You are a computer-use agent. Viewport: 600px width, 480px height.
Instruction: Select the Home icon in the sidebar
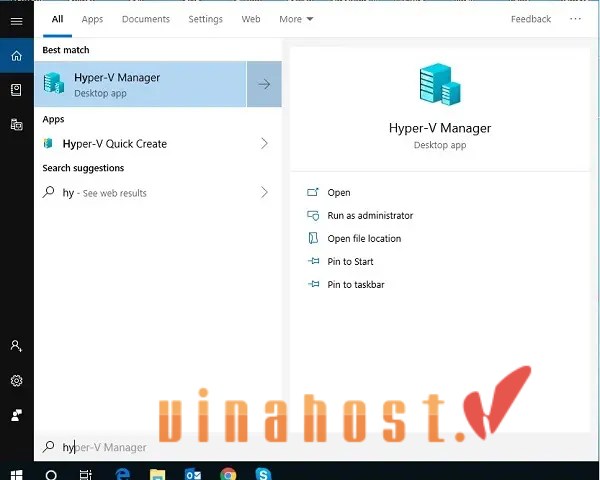tap(16, 56)
